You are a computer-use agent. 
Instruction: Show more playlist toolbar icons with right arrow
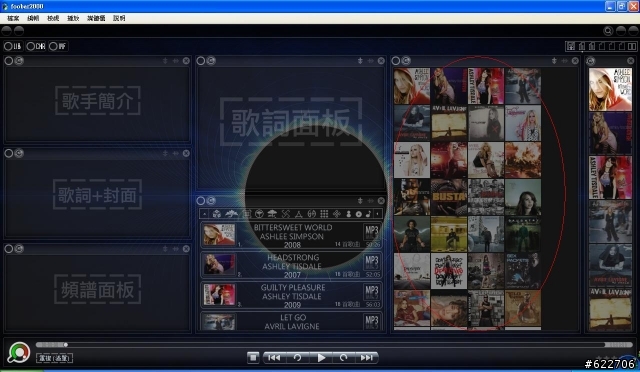(378, 214)
